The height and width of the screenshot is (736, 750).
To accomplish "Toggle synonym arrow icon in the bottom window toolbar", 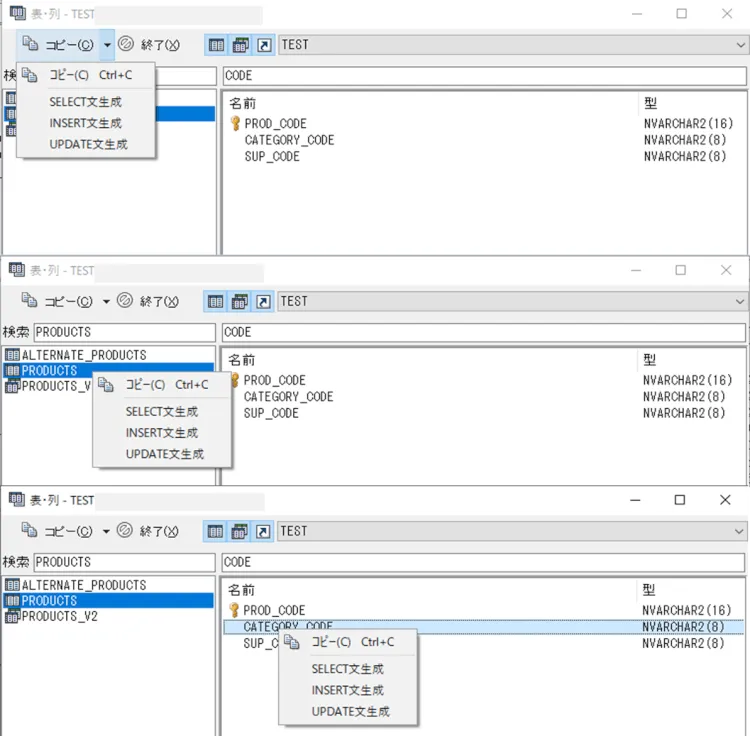I will tap(263, 532).
